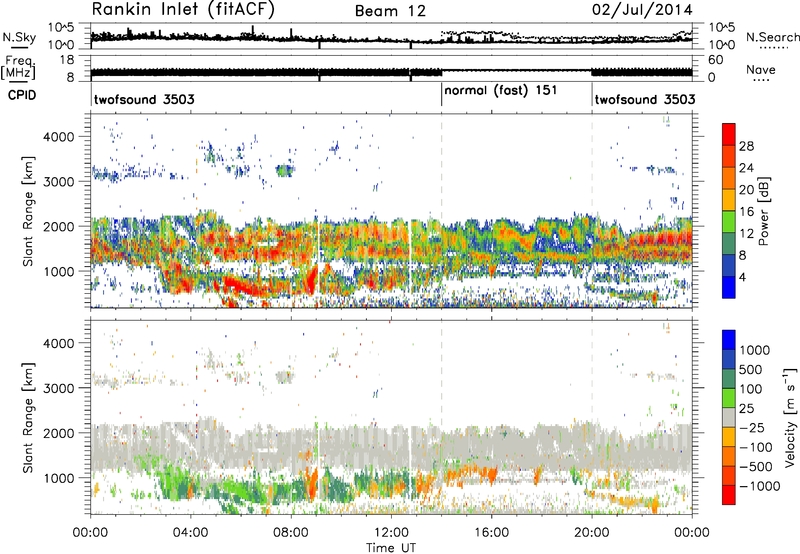Click the "4000" range tick of power panel
This screenshot has width=800, height=554.
58,137
